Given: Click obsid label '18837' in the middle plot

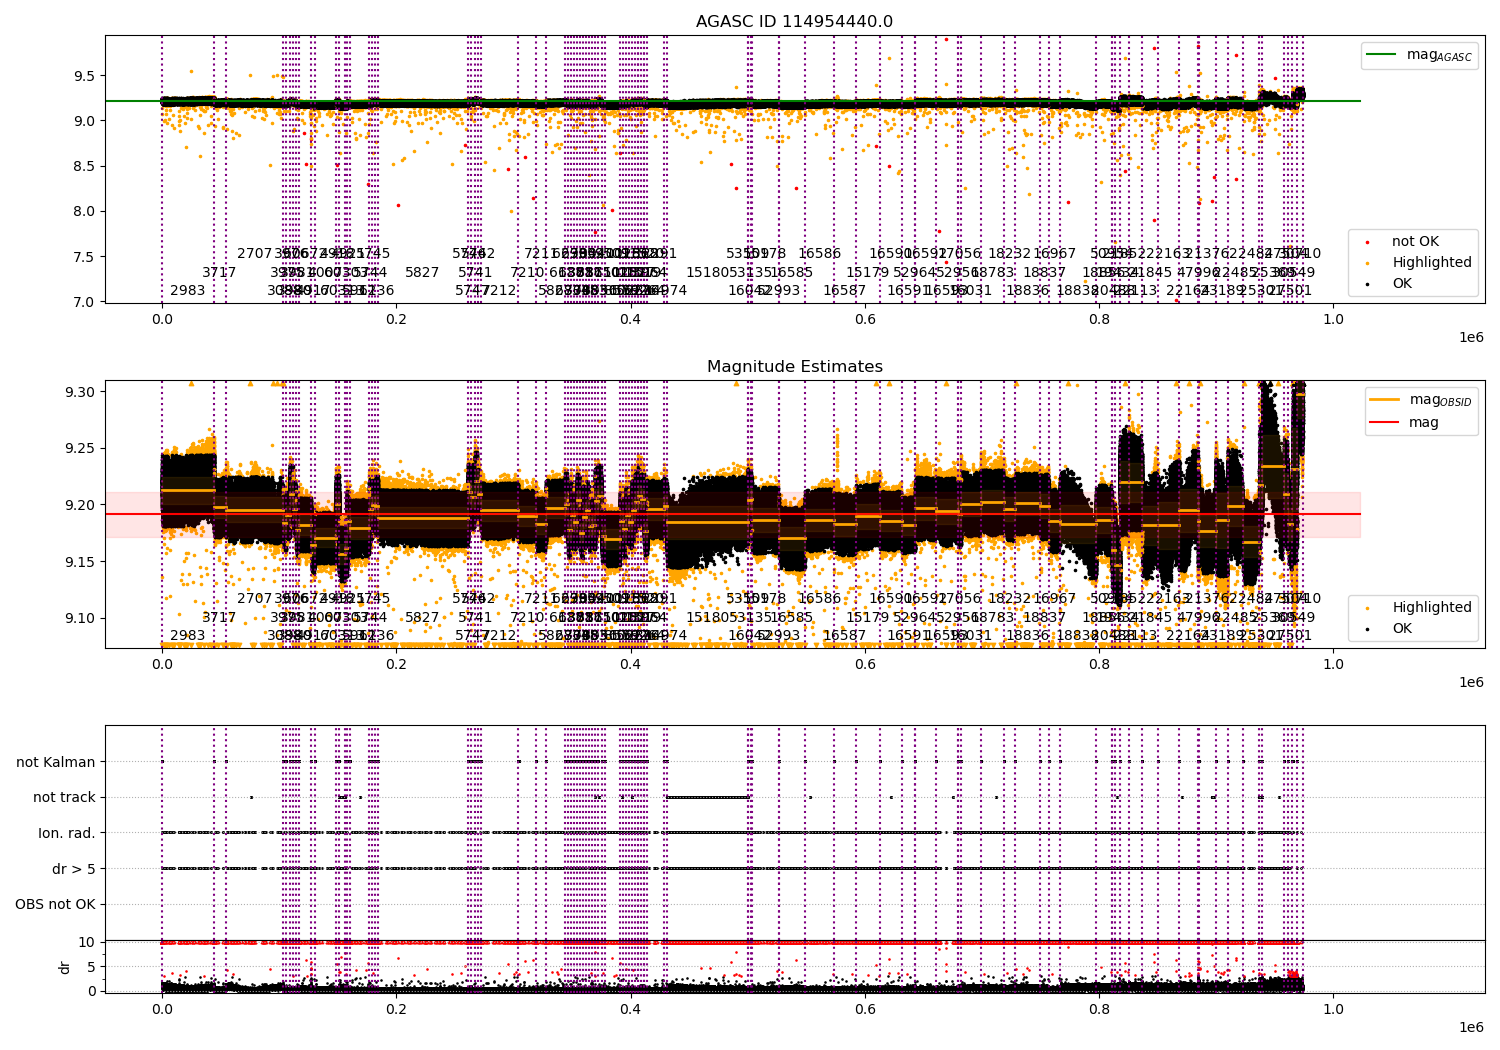Looking at the screenshot, I should [x=1045, y=618].
